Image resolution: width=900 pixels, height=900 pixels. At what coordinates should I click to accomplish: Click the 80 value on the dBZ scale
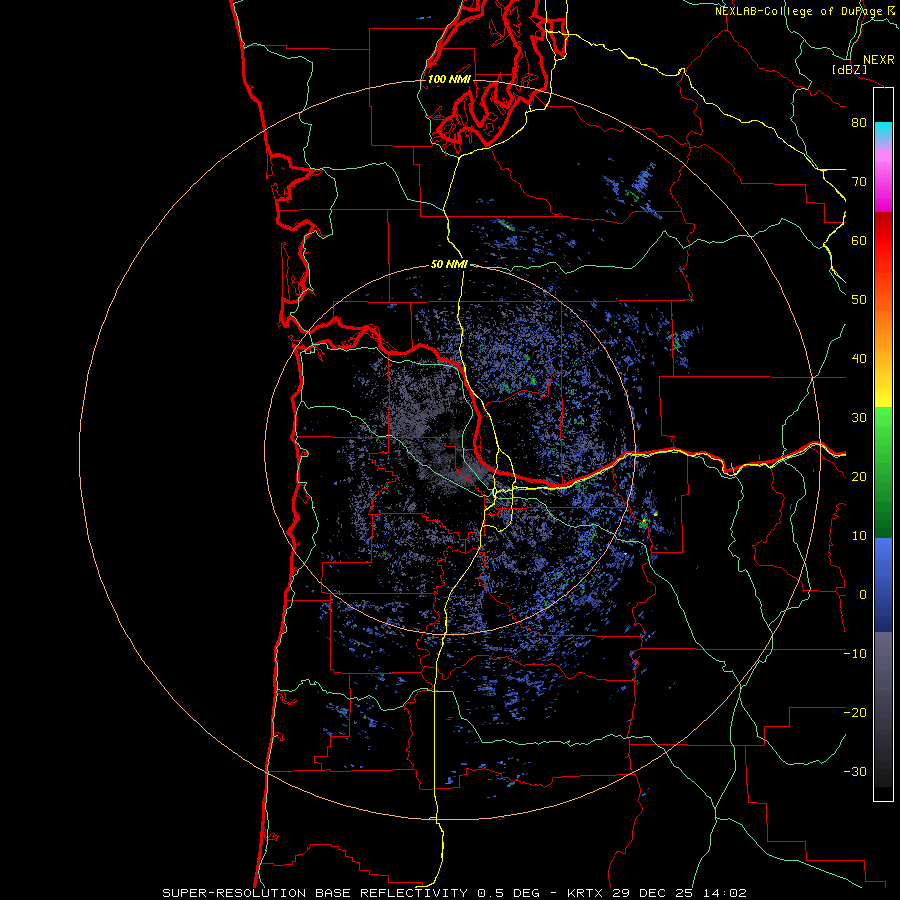[x=859, y=123]
